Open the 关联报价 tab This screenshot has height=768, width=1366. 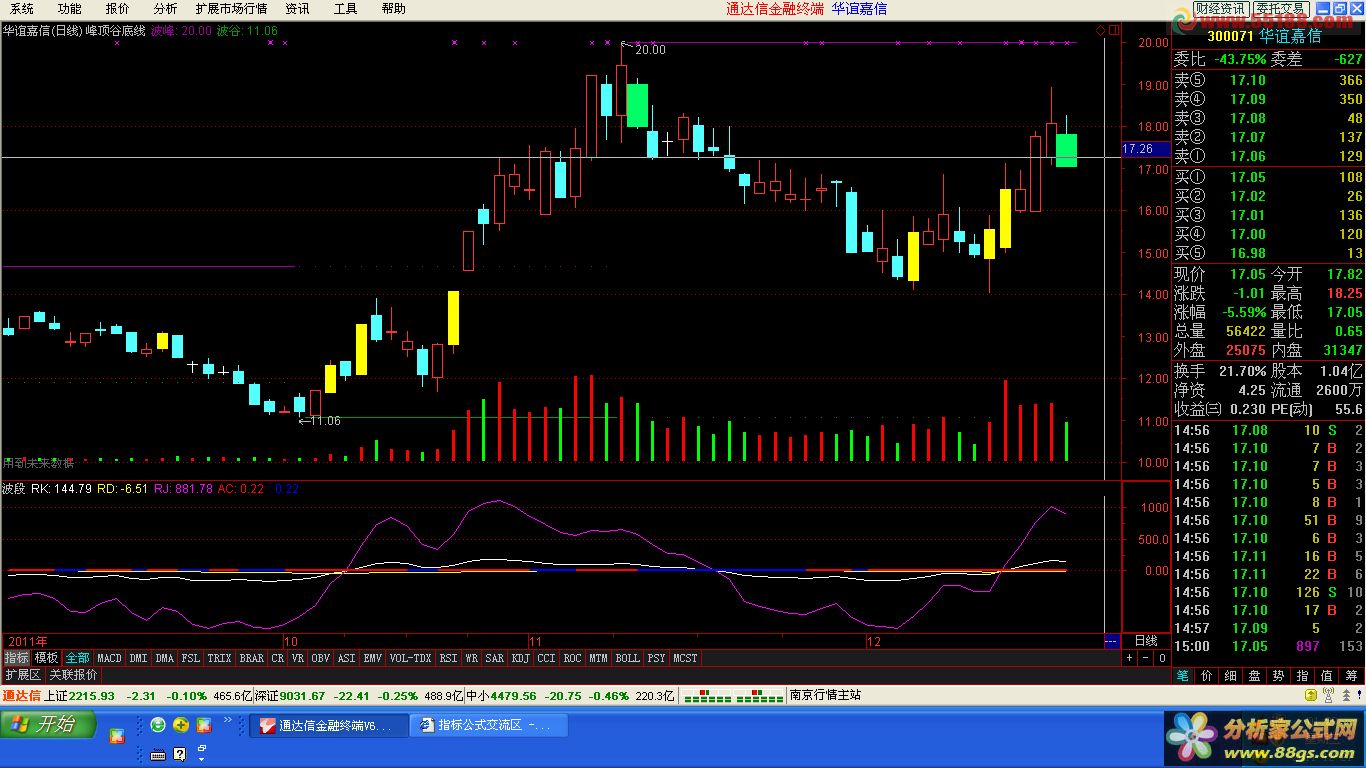tap(73, 675)
